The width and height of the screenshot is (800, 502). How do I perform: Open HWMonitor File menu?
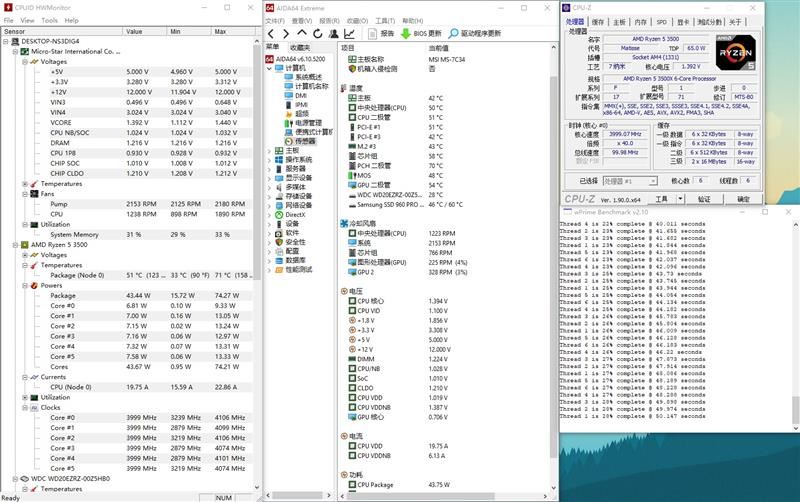click(x=9, y=20)
